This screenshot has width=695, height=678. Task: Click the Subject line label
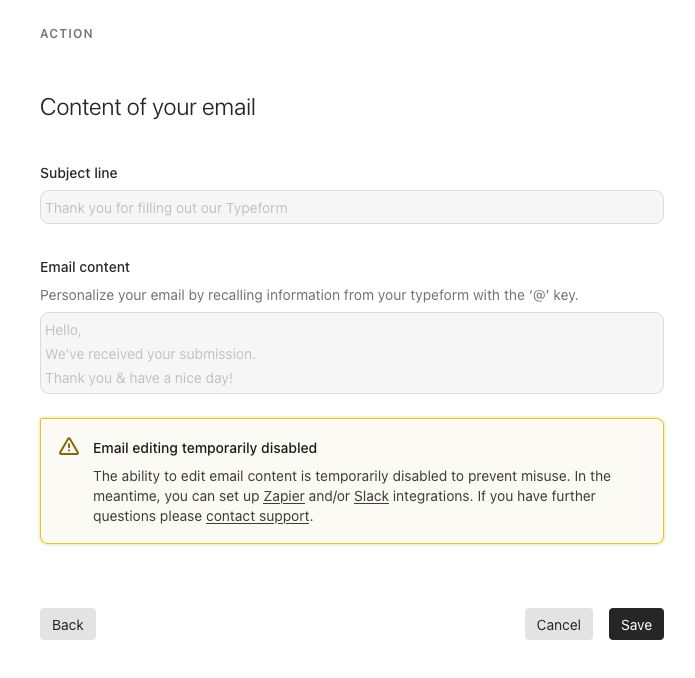point(79,173)
